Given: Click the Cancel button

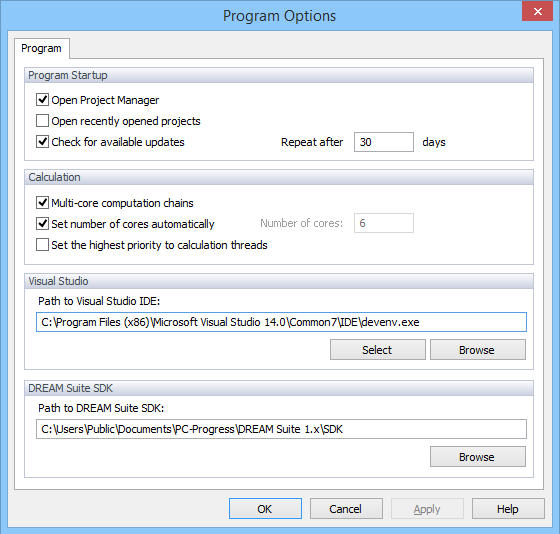Looking at the screenshot, I should click(x=346, y=509).
